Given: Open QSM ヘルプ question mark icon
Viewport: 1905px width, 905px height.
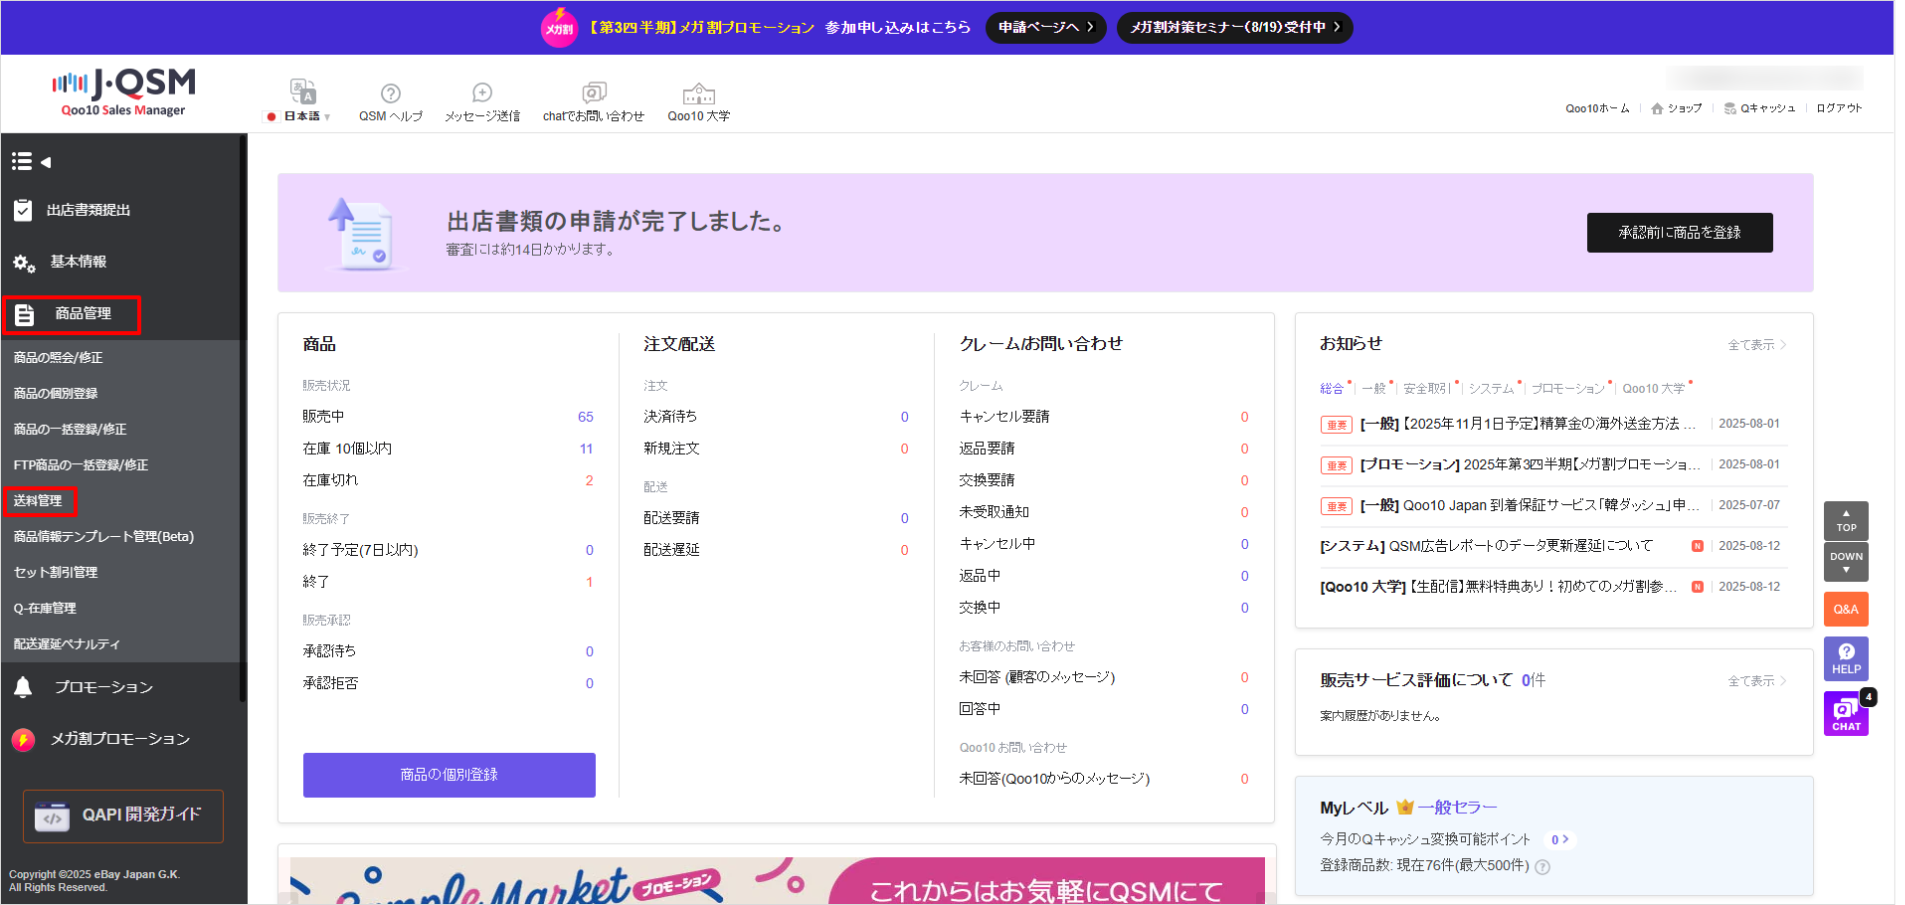Looking at the screenshot, I should coord(391,93).
